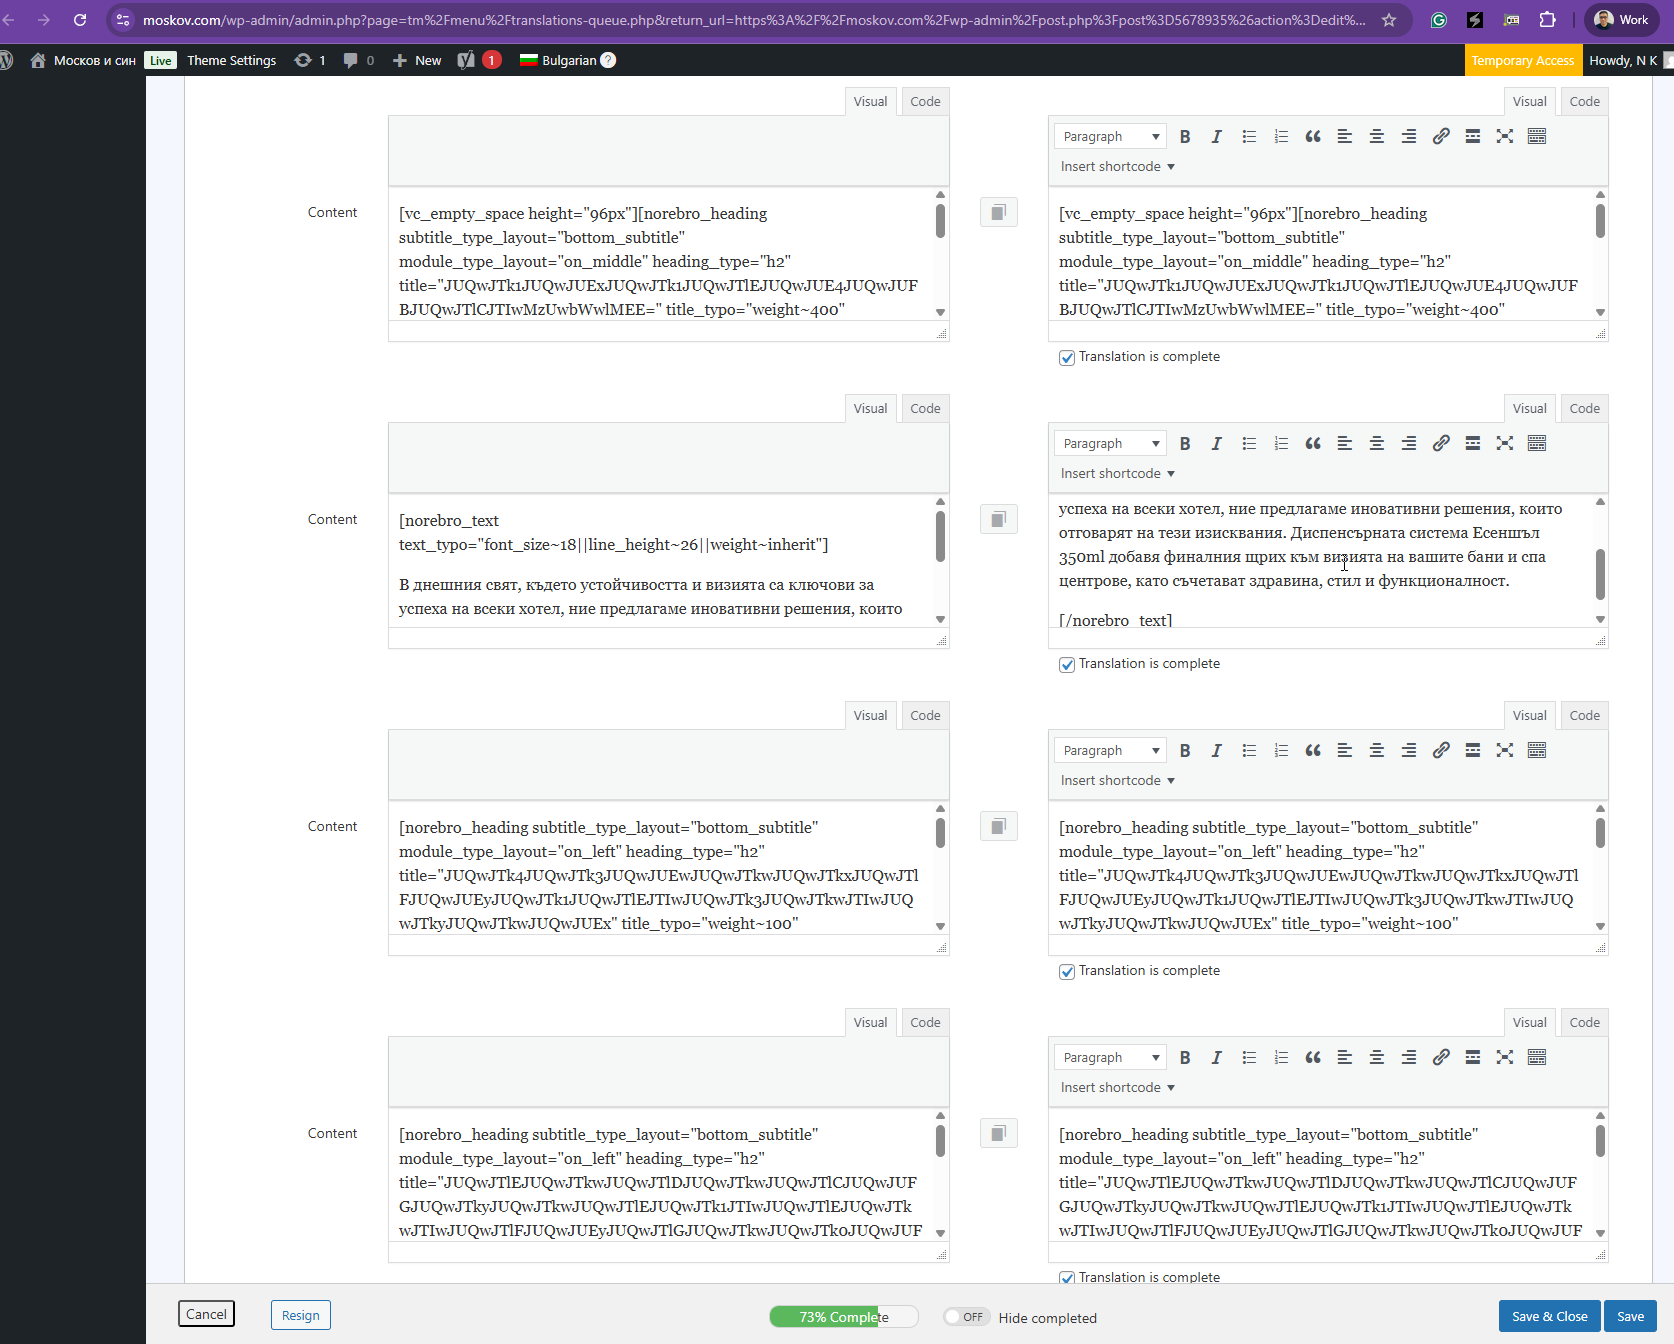The width and height of the screenshot is (1674, 1344).
Task: Click Read More tag icon in second editor
Action: pyautogui.click(x=1473, y=443)
